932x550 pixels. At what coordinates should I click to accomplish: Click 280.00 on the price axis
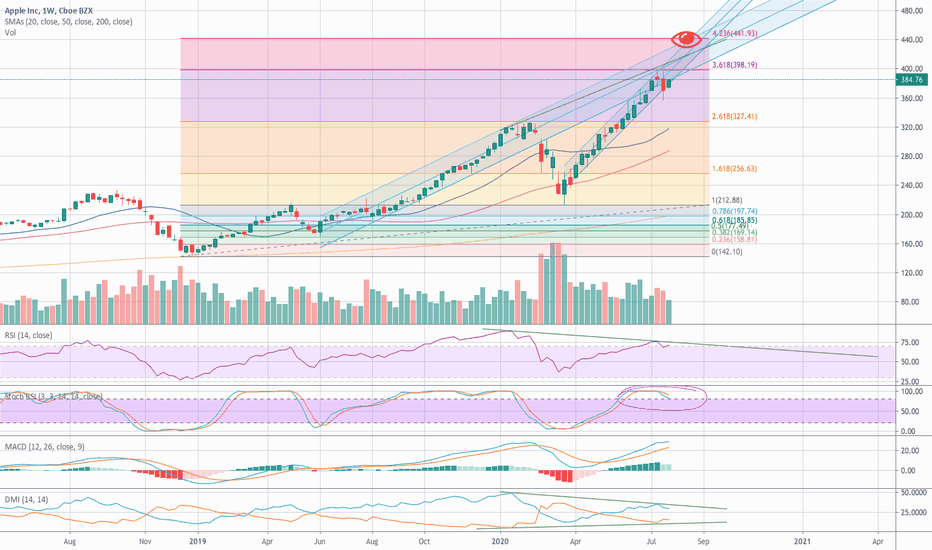tap(912, 156)
